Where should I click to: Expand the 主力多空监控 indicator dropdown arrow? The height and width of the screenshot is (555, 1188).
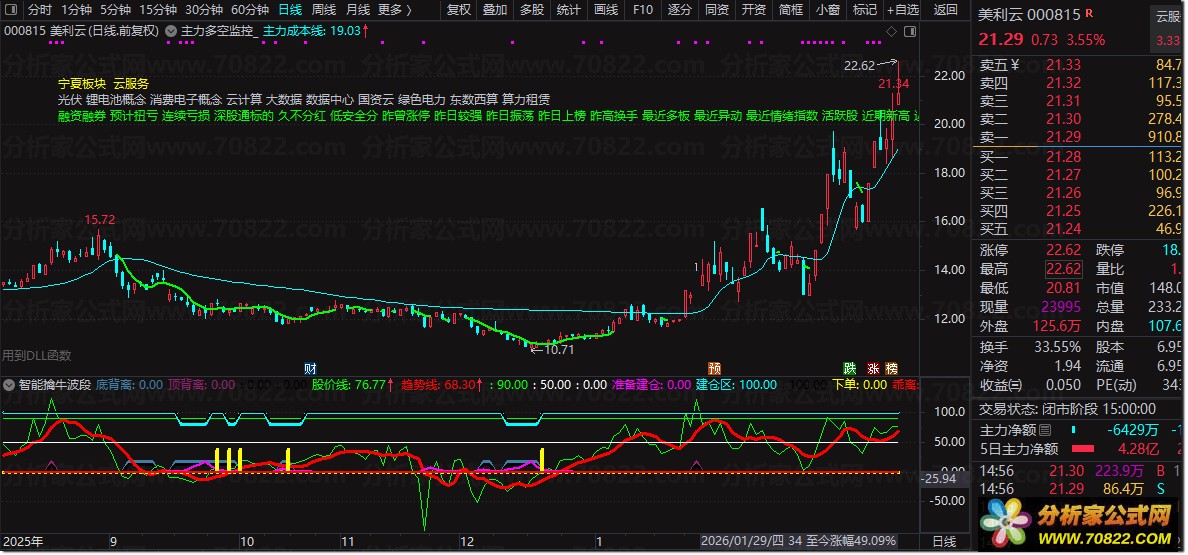(171, 31)
